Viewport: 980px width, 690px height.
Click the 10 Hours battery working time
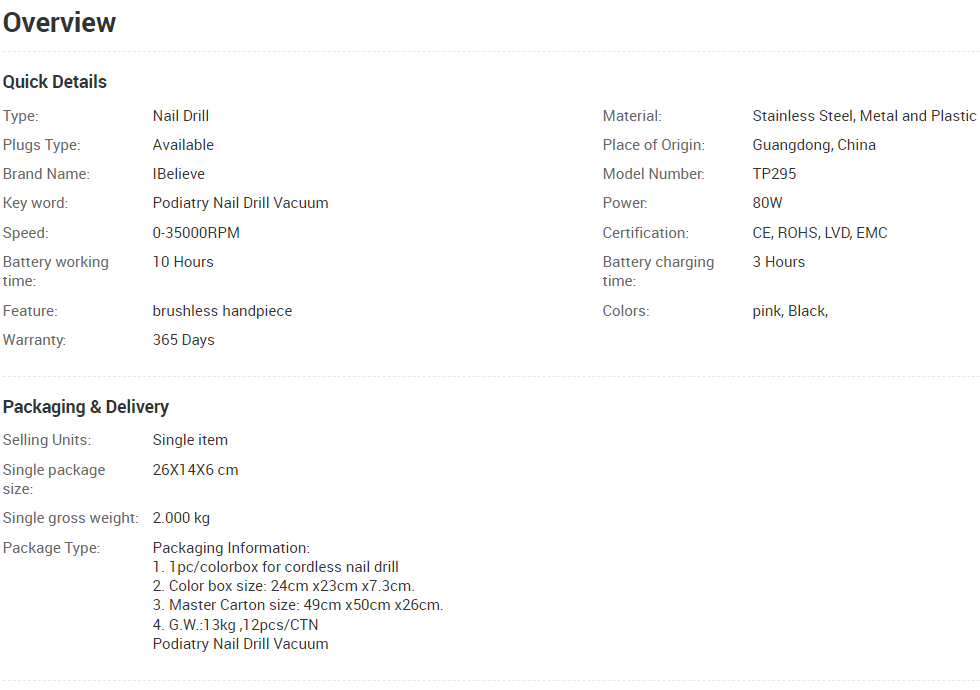pos(183,262)
